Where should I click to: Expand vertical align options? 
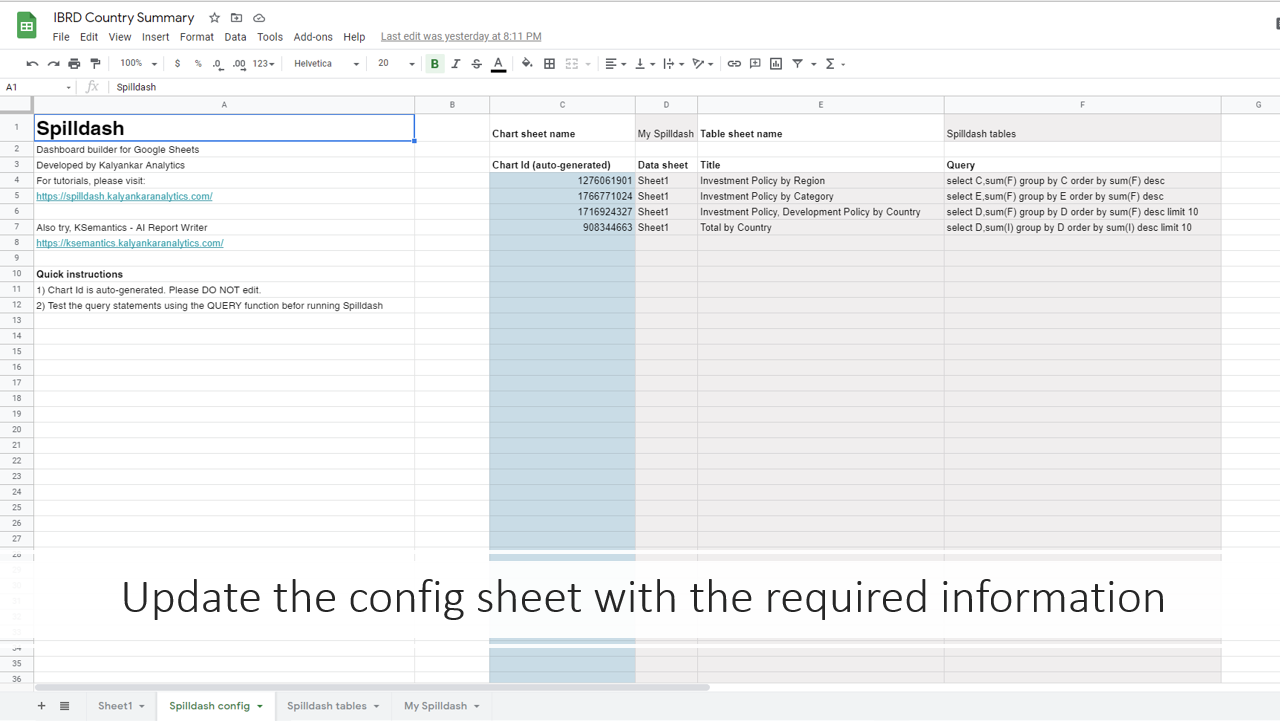pos(645,64)
